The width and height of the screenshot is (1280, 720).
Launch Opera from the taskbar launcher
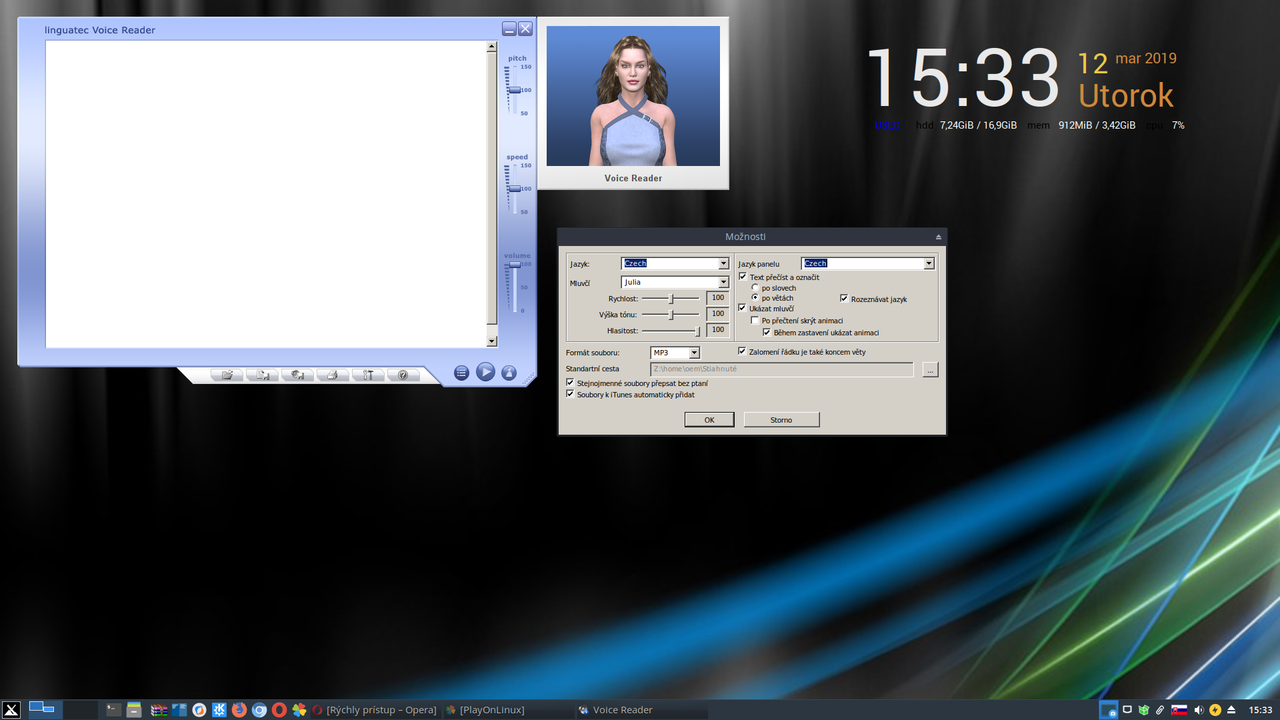[x=279, y=710]
